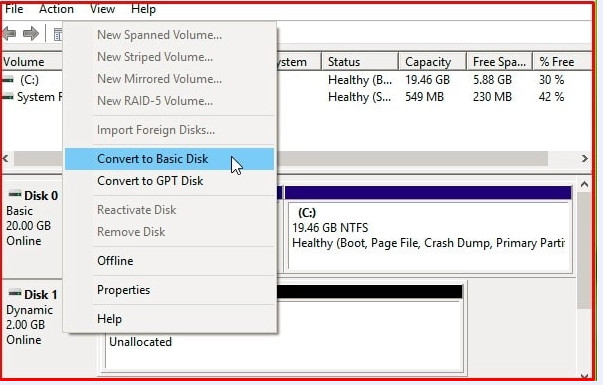603x385 pixels.
Task: Click the System R volume drive icon
Action: pyautogui.click(x=8, y=97)
